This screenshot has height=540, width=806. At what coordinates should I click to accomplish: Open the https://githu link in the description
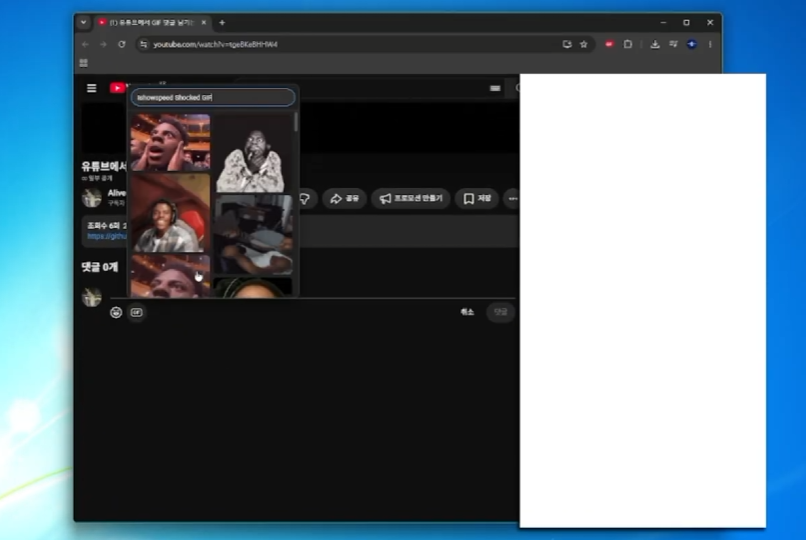[107, 236]
